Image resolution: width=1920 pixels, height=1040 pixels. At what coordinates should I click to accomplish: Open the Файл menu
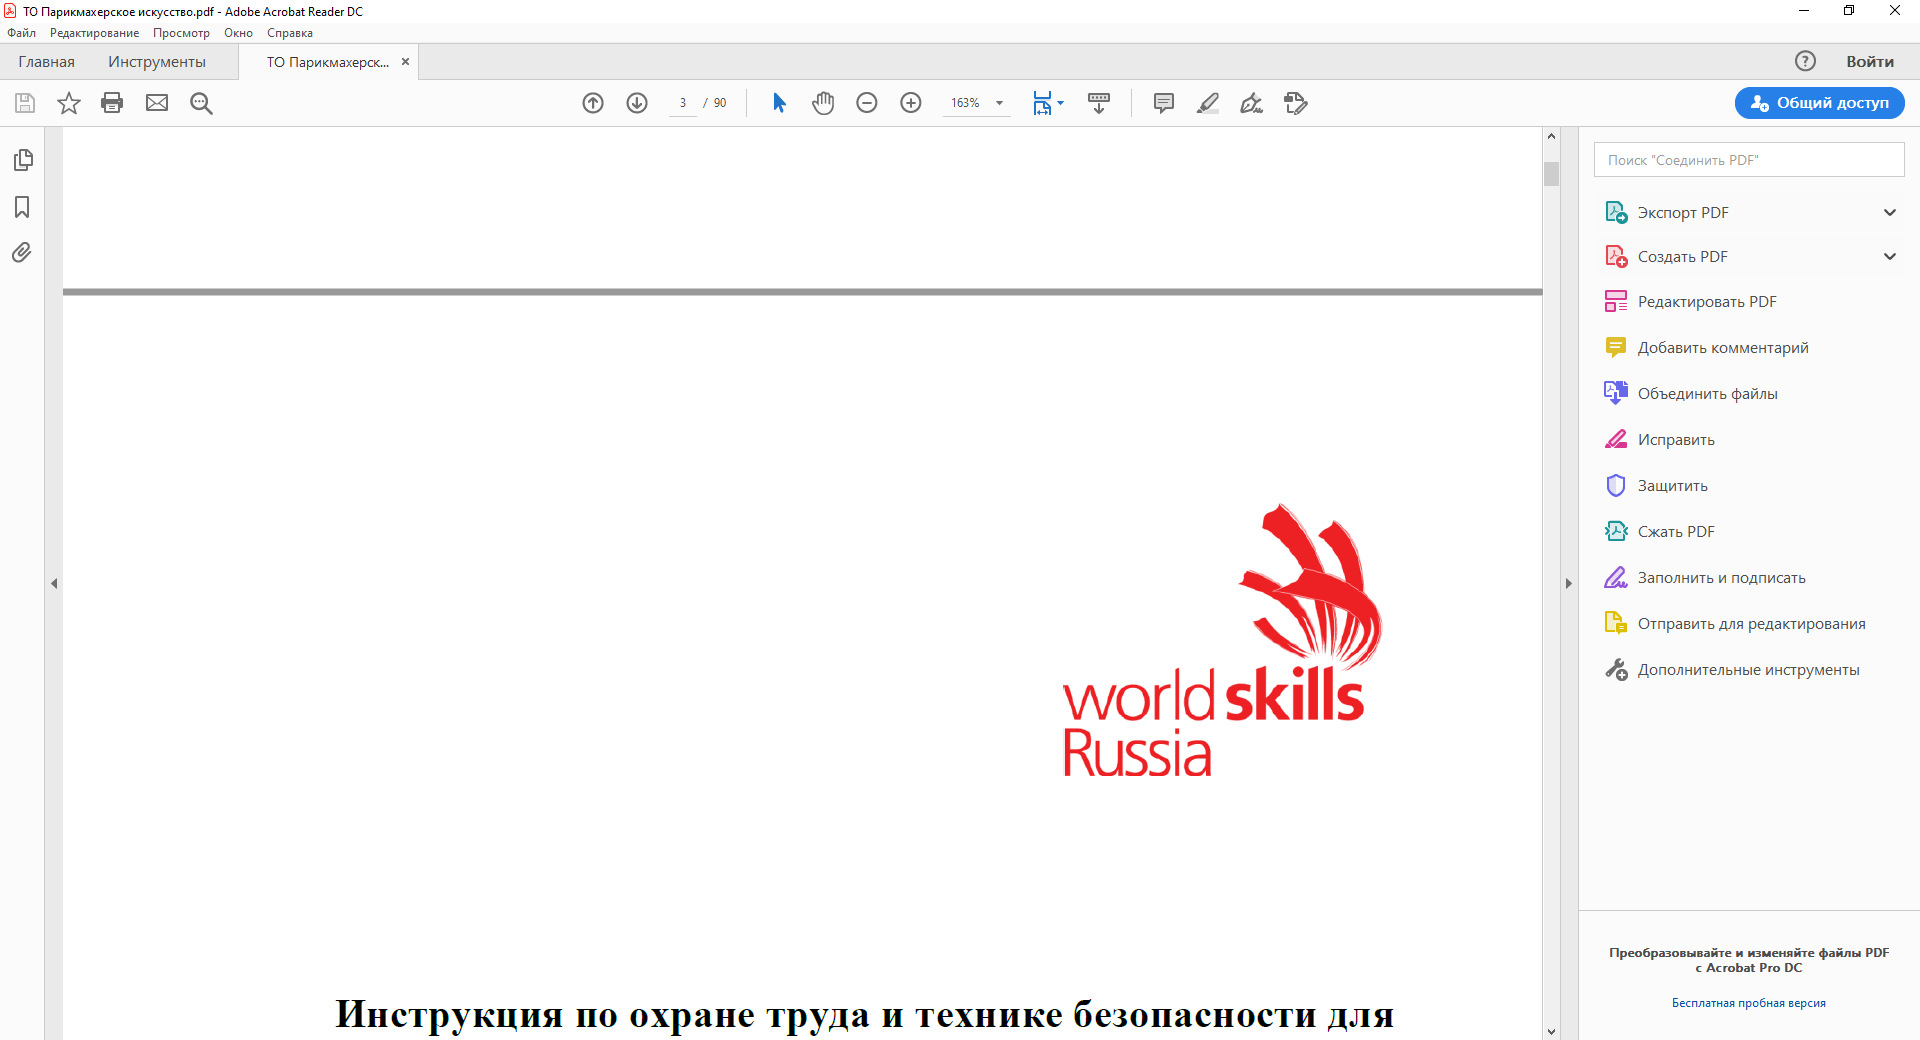[x=21, y=33]
